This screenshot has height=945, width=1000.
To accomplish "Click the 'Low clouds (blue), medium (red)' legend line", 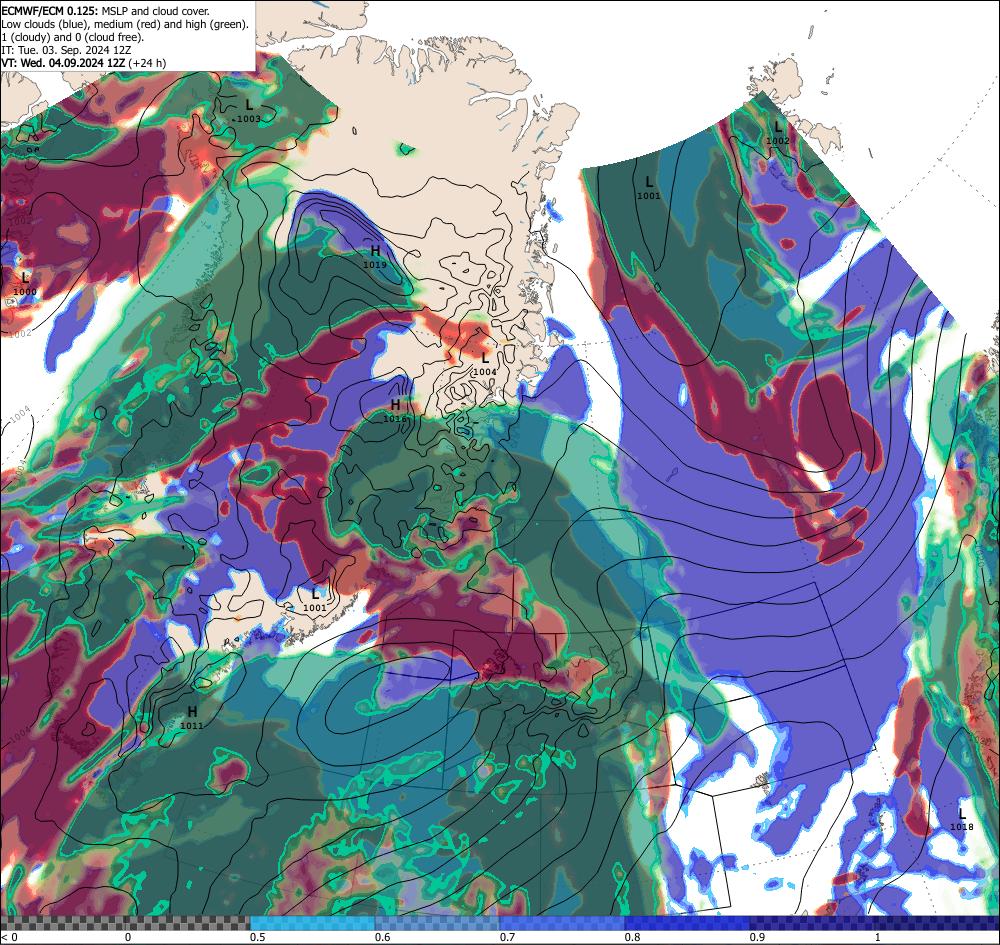I will [x=125, y=24].
